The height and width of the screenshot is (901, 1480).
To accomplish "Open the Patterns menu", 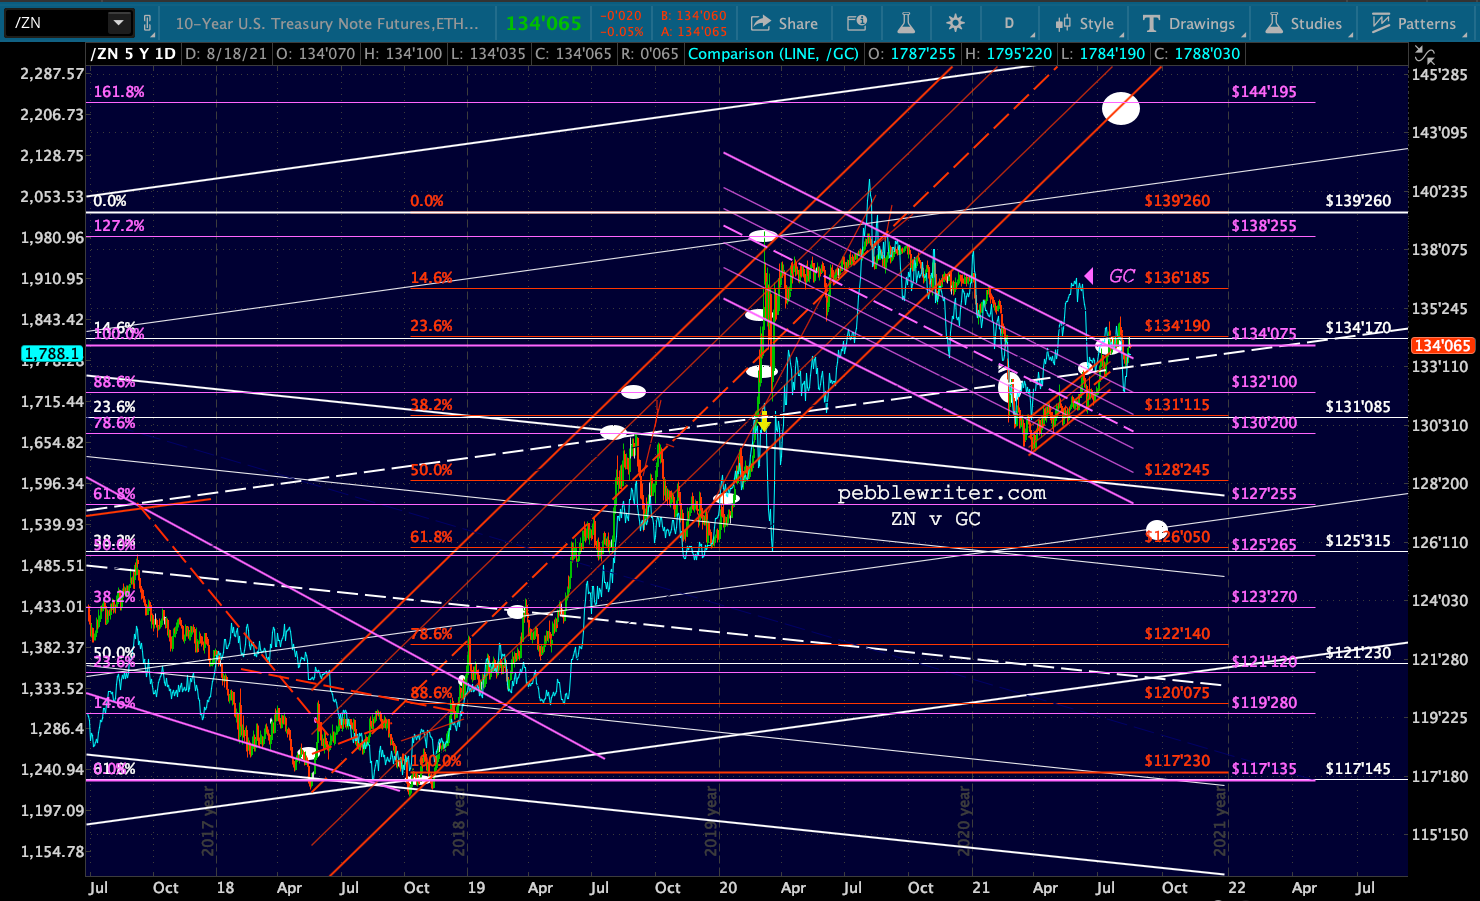I will [x=1413, y=23].
